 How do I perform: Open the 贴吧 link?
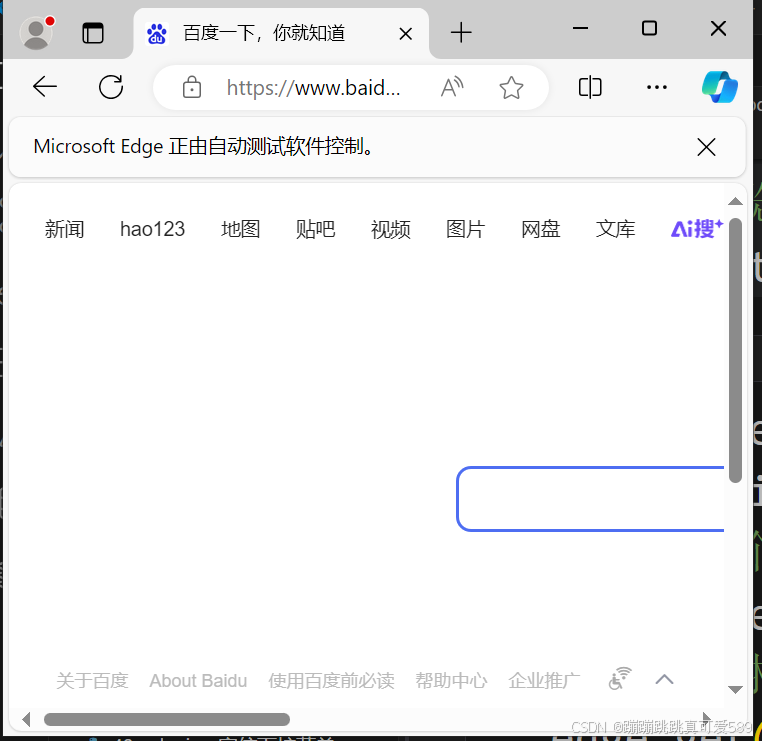click(x=315, y=229)
